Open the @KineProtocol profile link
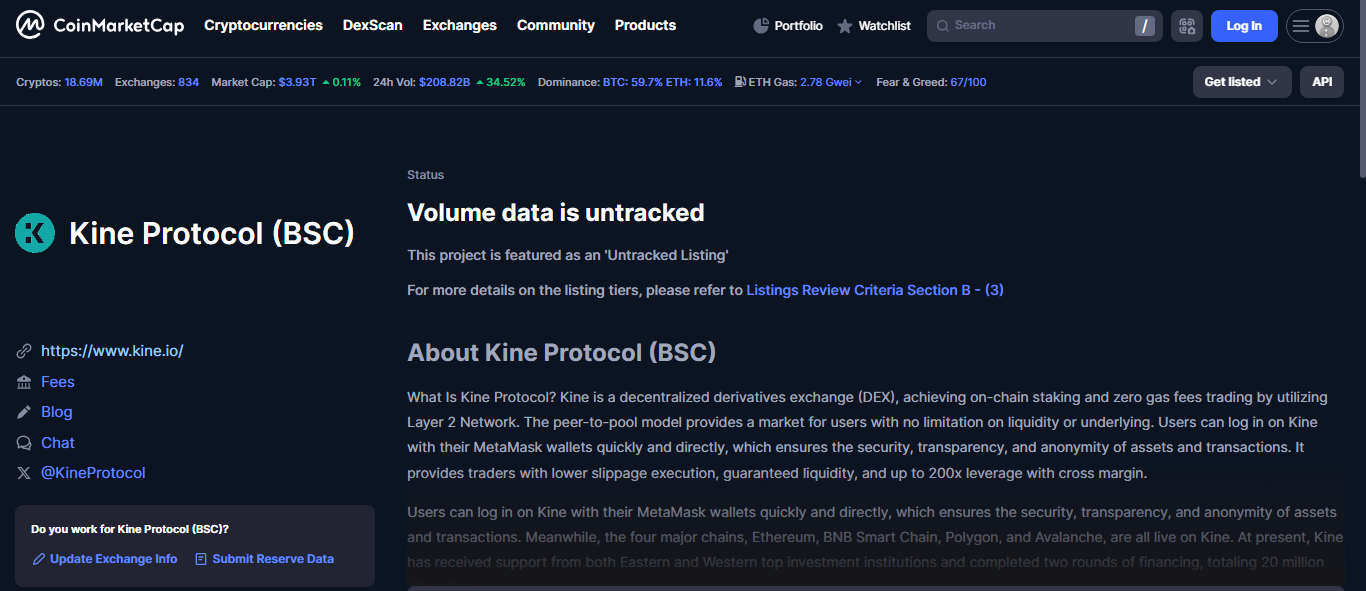1366x591 pixels. 93,473
